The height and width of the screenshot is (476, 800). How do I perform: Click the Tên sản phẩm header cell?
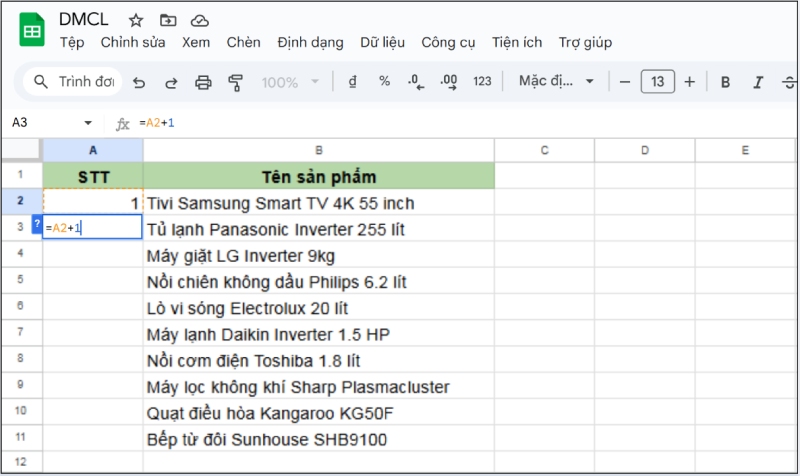click(319, 176)
